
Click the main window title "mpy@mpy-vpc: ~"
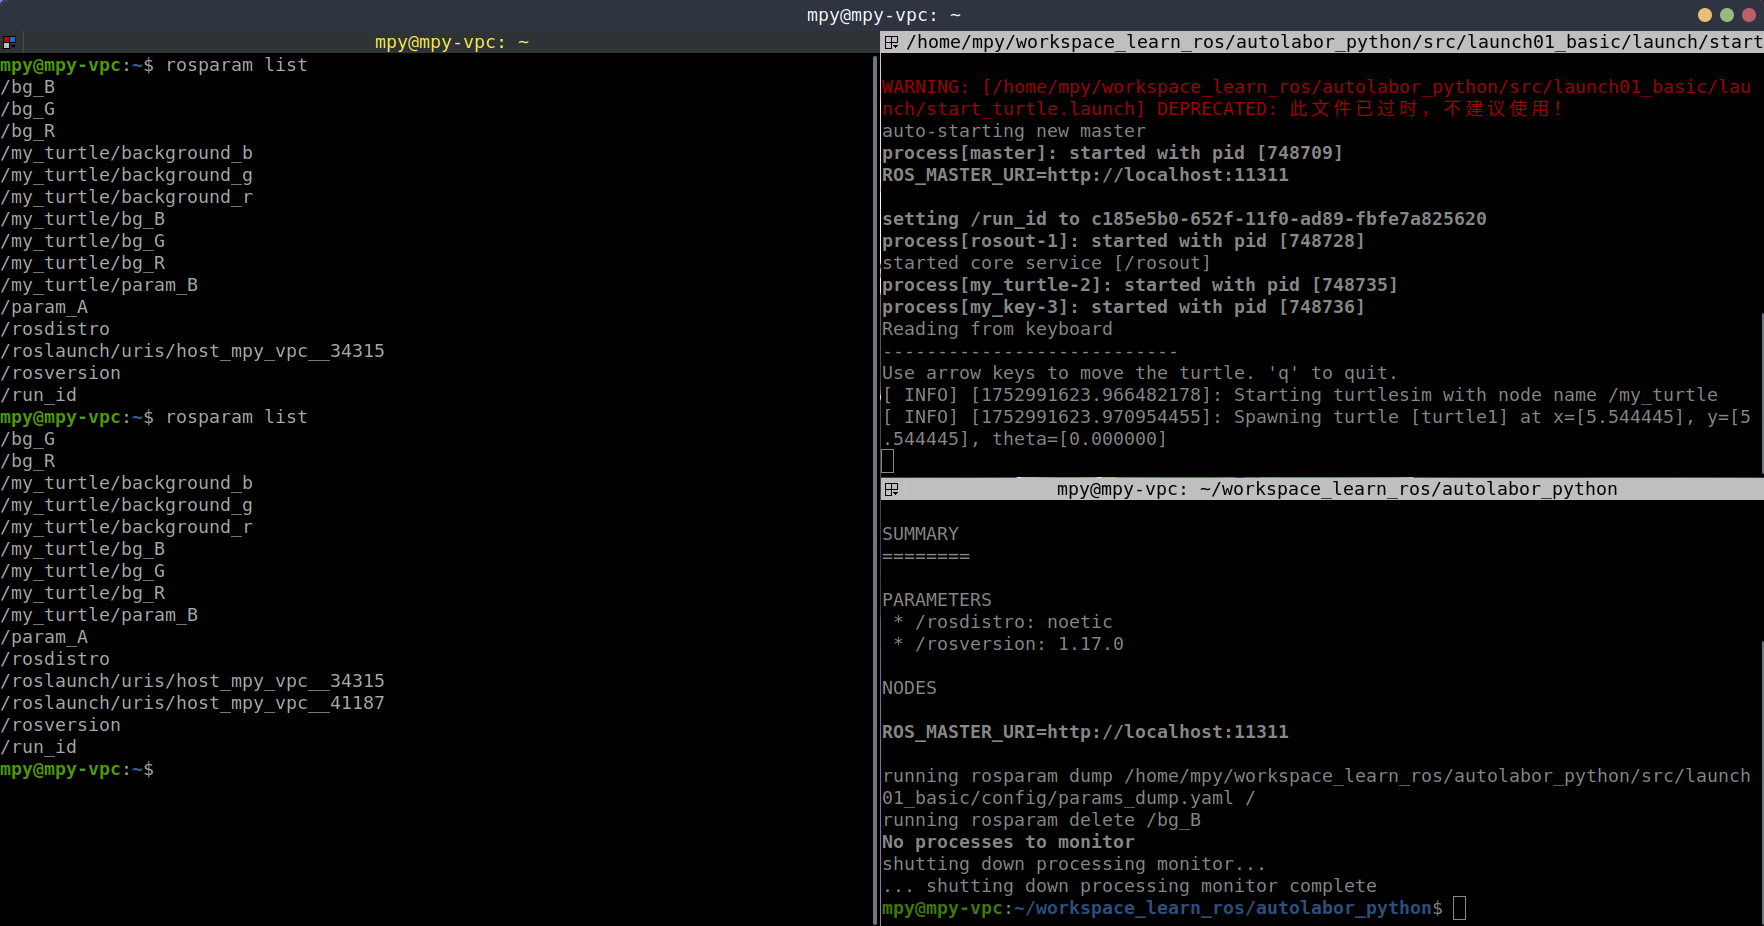883,15
